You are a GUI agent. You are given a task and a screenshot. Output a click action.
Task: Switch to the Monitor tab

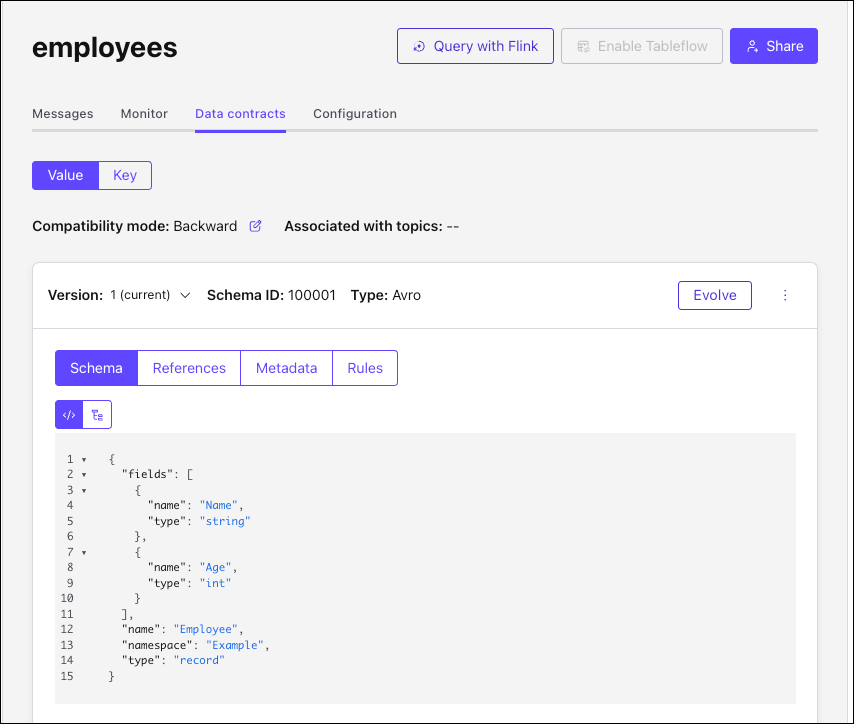(x=143, y=113)
